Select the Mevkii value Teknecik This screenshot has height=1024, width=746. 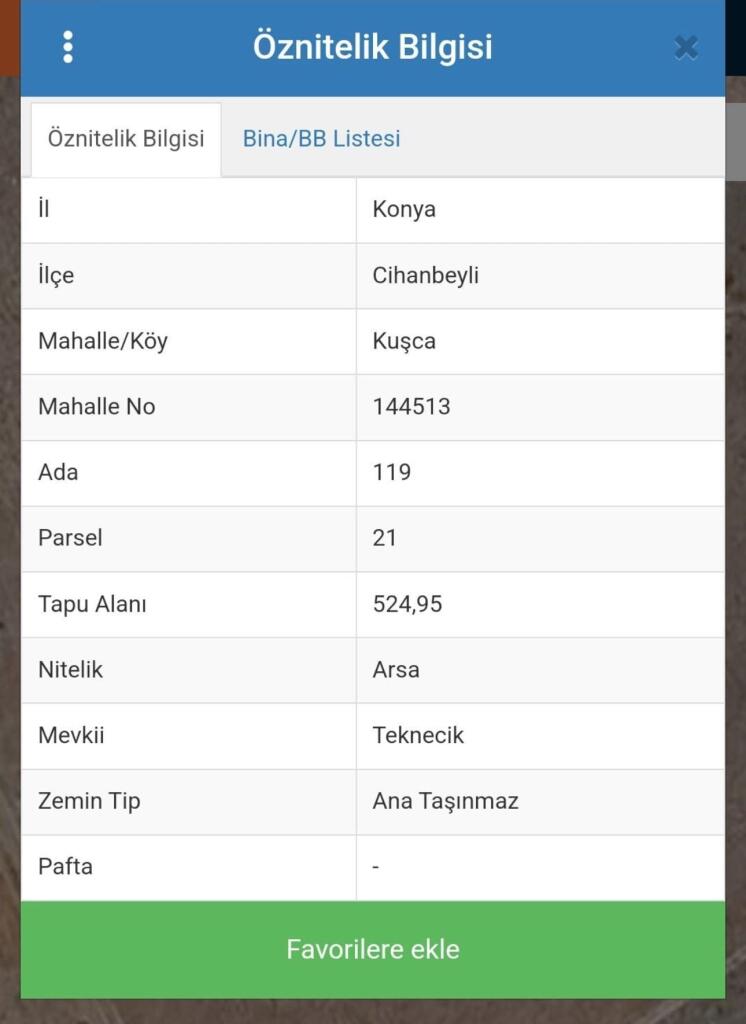418,736
